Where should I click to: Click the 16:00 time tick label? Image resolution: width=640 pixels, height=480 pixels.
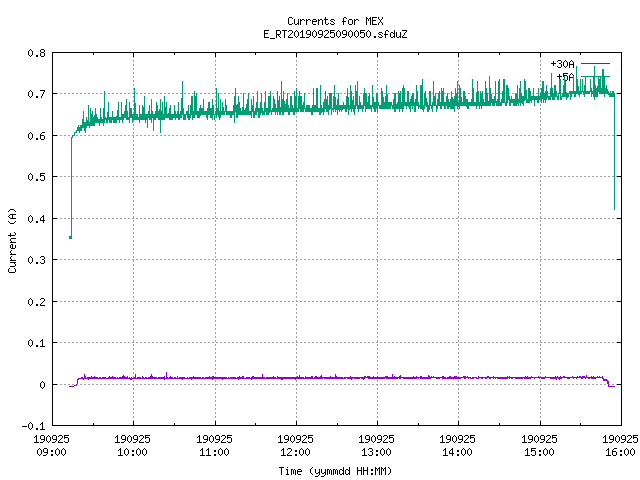pos(620,452)
